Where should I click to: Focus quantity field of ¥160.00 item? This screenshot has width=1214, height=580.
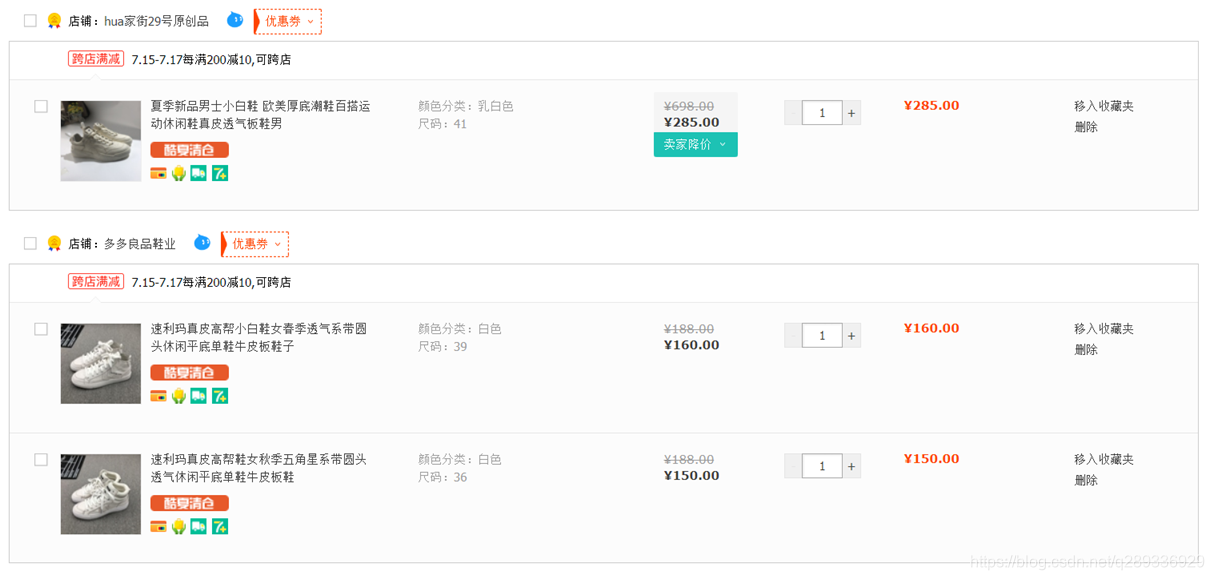[x=822, y=336]
